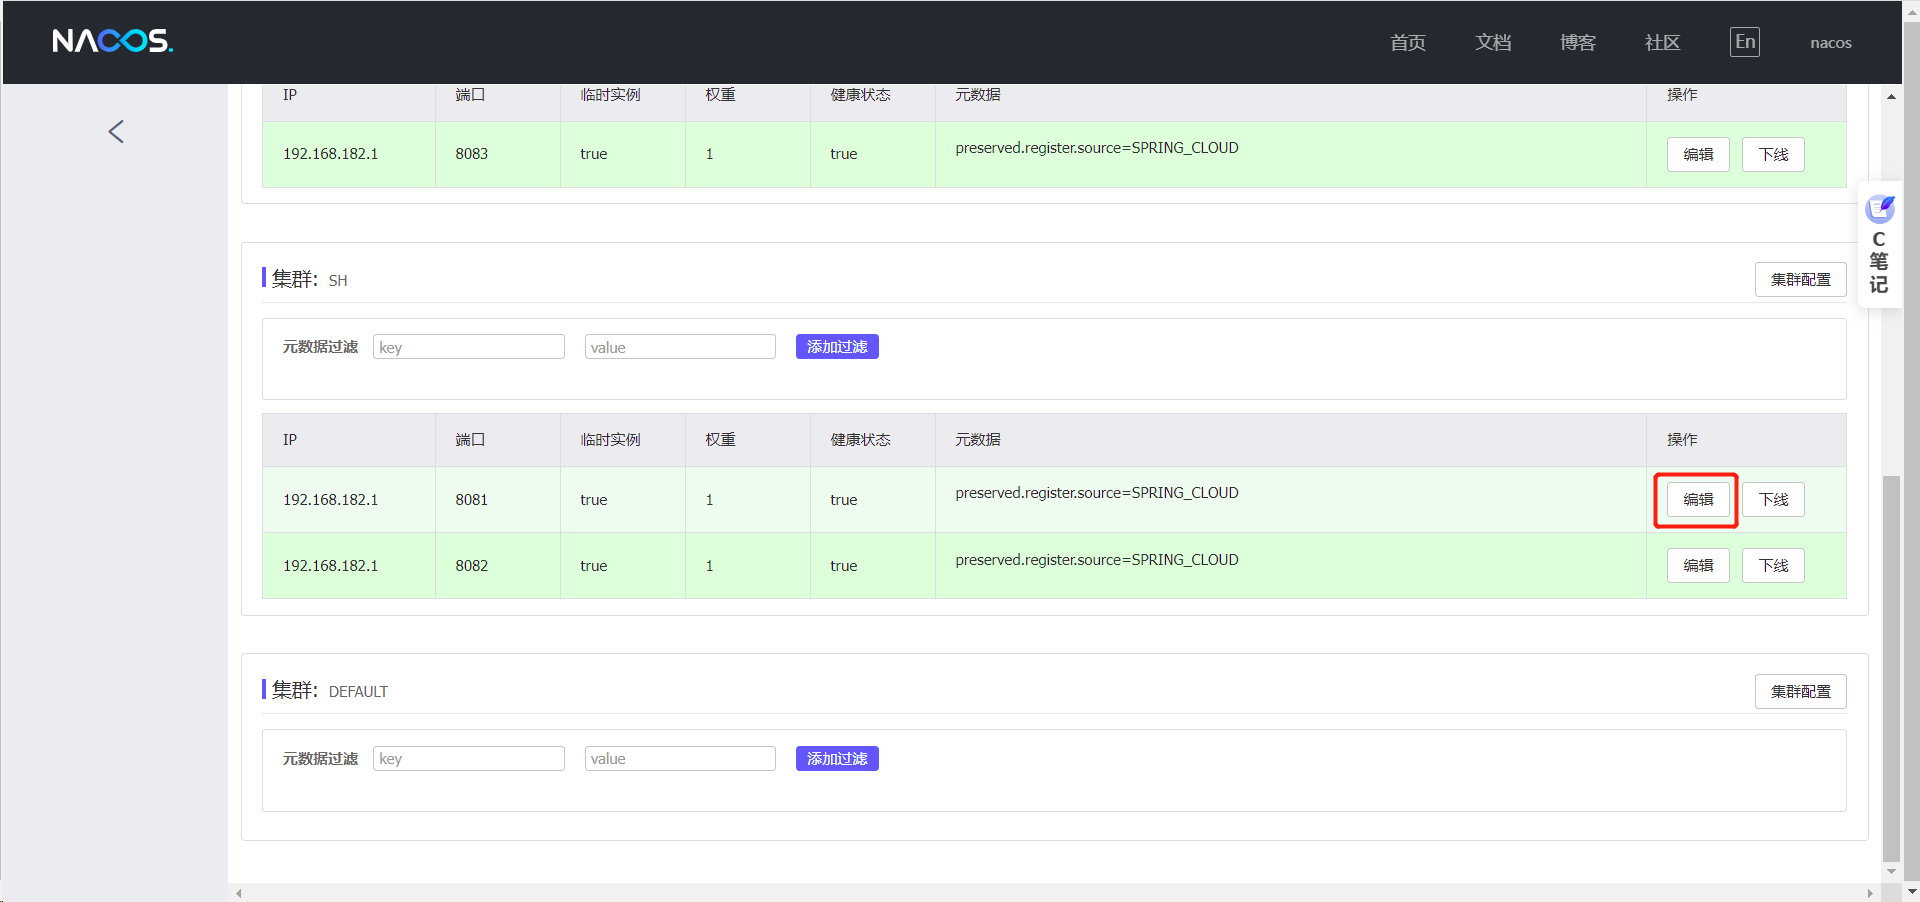Edit the instance on port 8081

[x=1698, y=499]
